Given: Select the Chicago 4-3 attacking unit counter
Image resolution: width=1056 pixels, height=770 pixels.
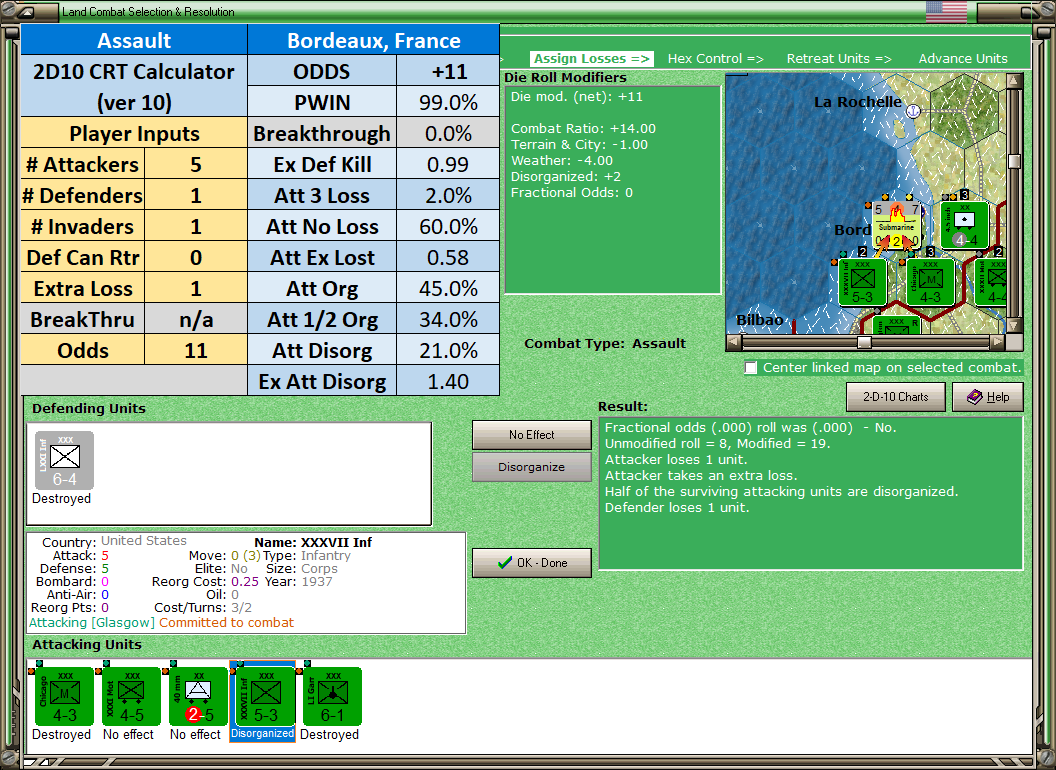Looking at the screenshot, I should click(x=65, y=696).
